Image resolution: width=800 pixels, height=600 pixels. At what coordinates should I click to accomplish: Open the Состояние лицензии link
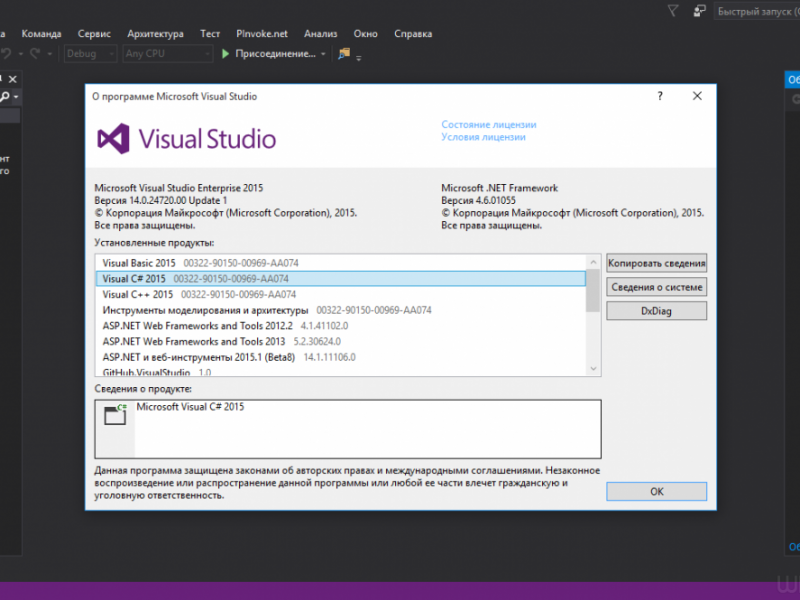[x=488, y=124]
